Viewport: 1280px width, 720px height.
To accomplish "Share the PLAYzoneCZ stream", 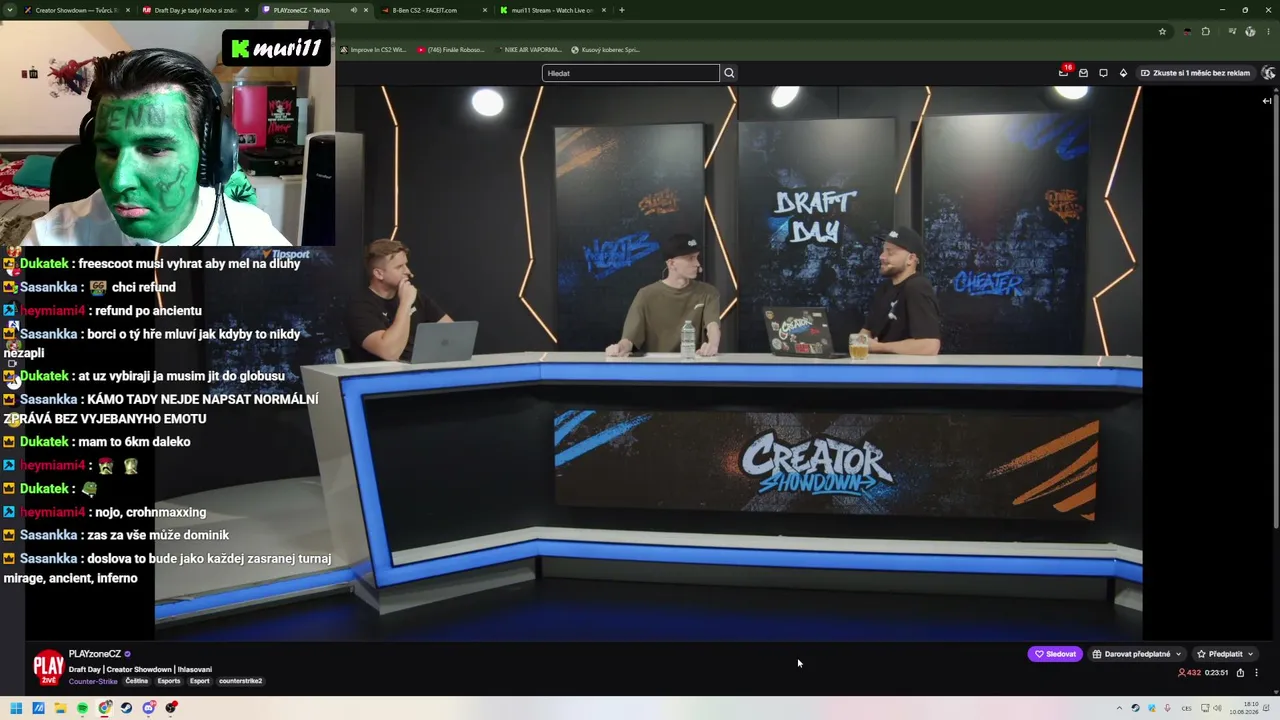I will pos(1240,673).
